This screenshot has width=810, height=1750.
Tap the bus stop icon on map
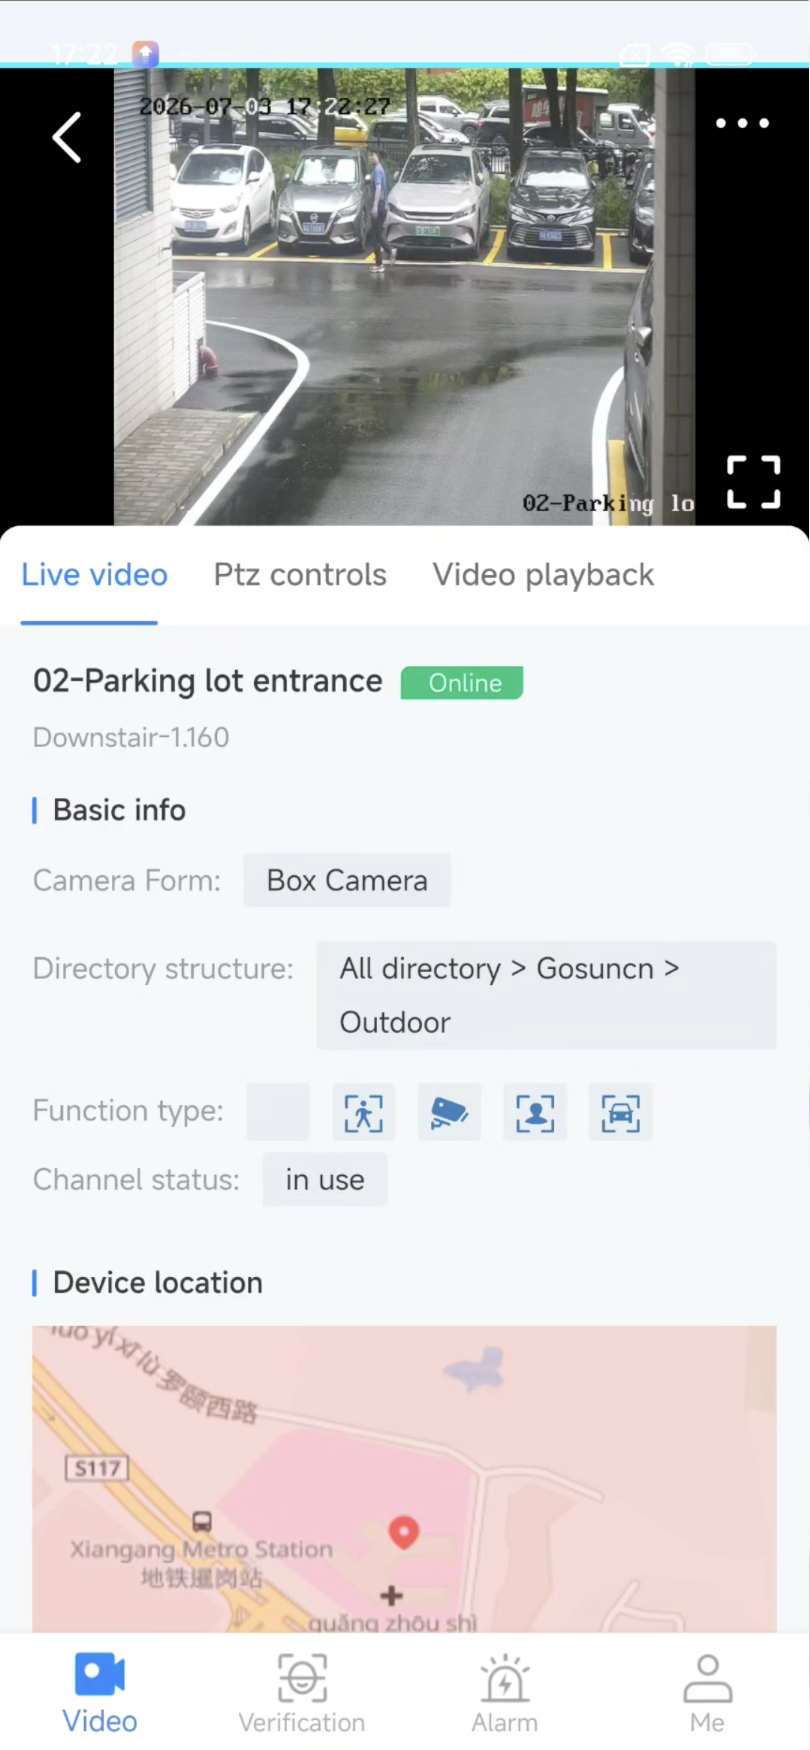202,1522
